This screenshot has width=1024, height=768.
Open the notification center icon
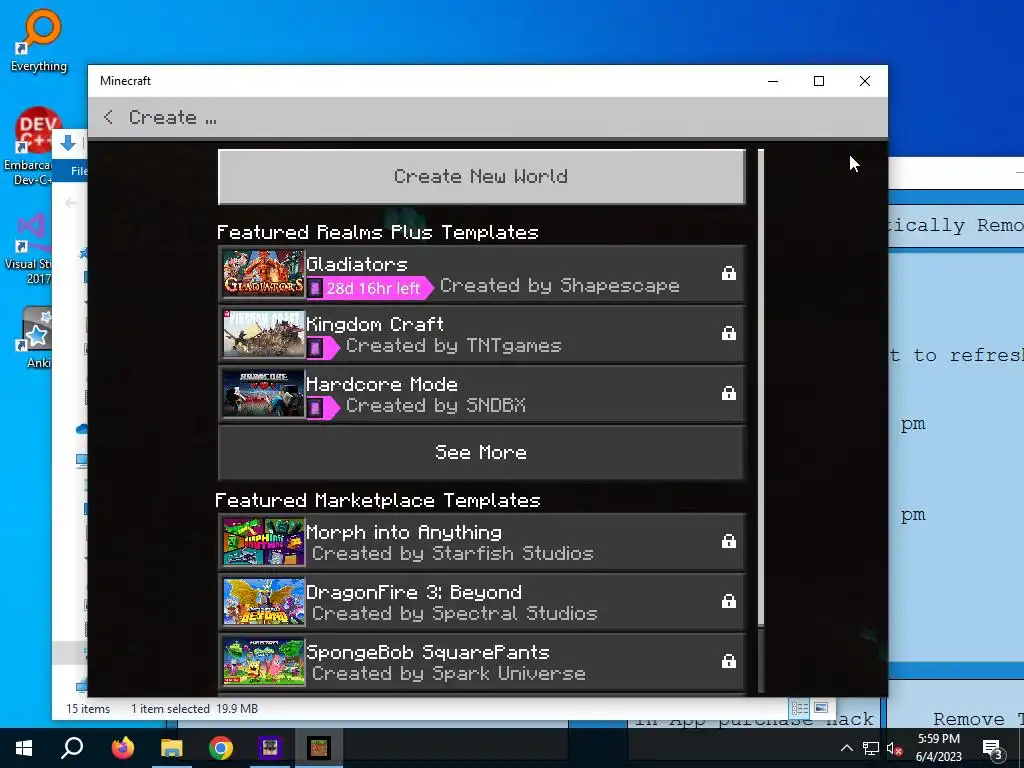pyautogui.click(x=993, y=749)
